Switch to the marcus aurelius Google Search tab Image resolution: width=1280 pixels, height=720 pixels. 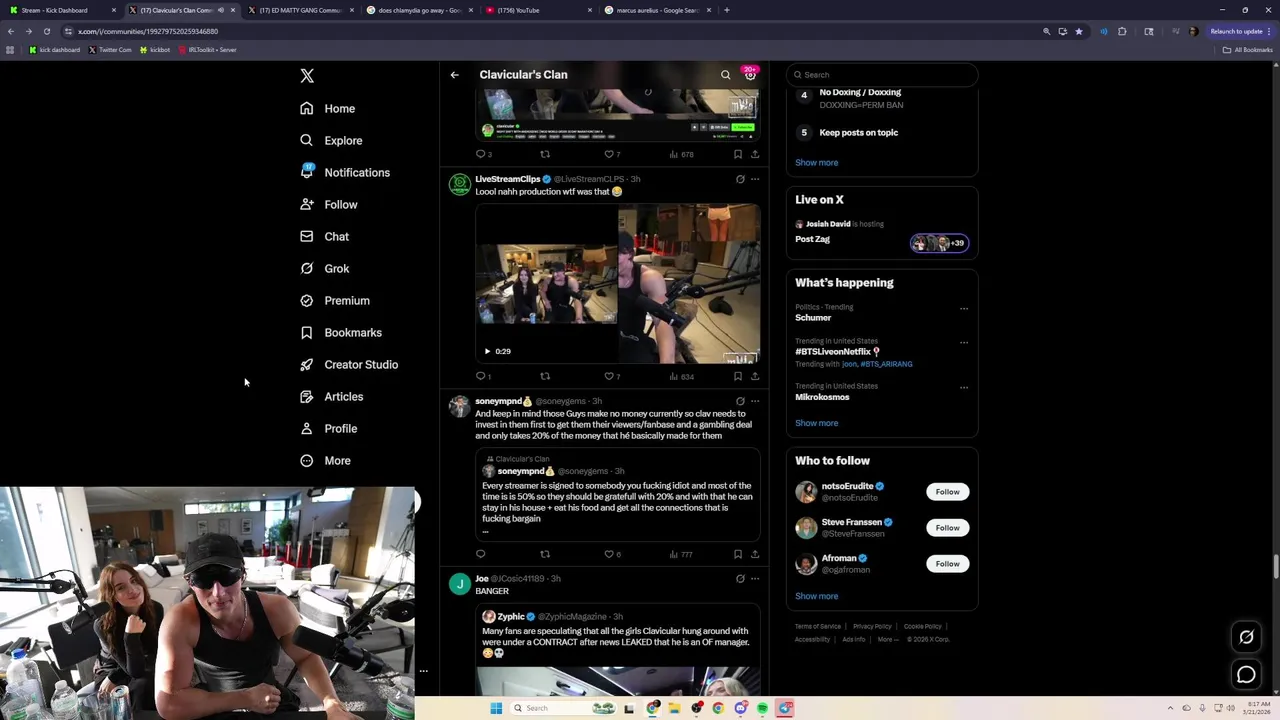[657, 10]
